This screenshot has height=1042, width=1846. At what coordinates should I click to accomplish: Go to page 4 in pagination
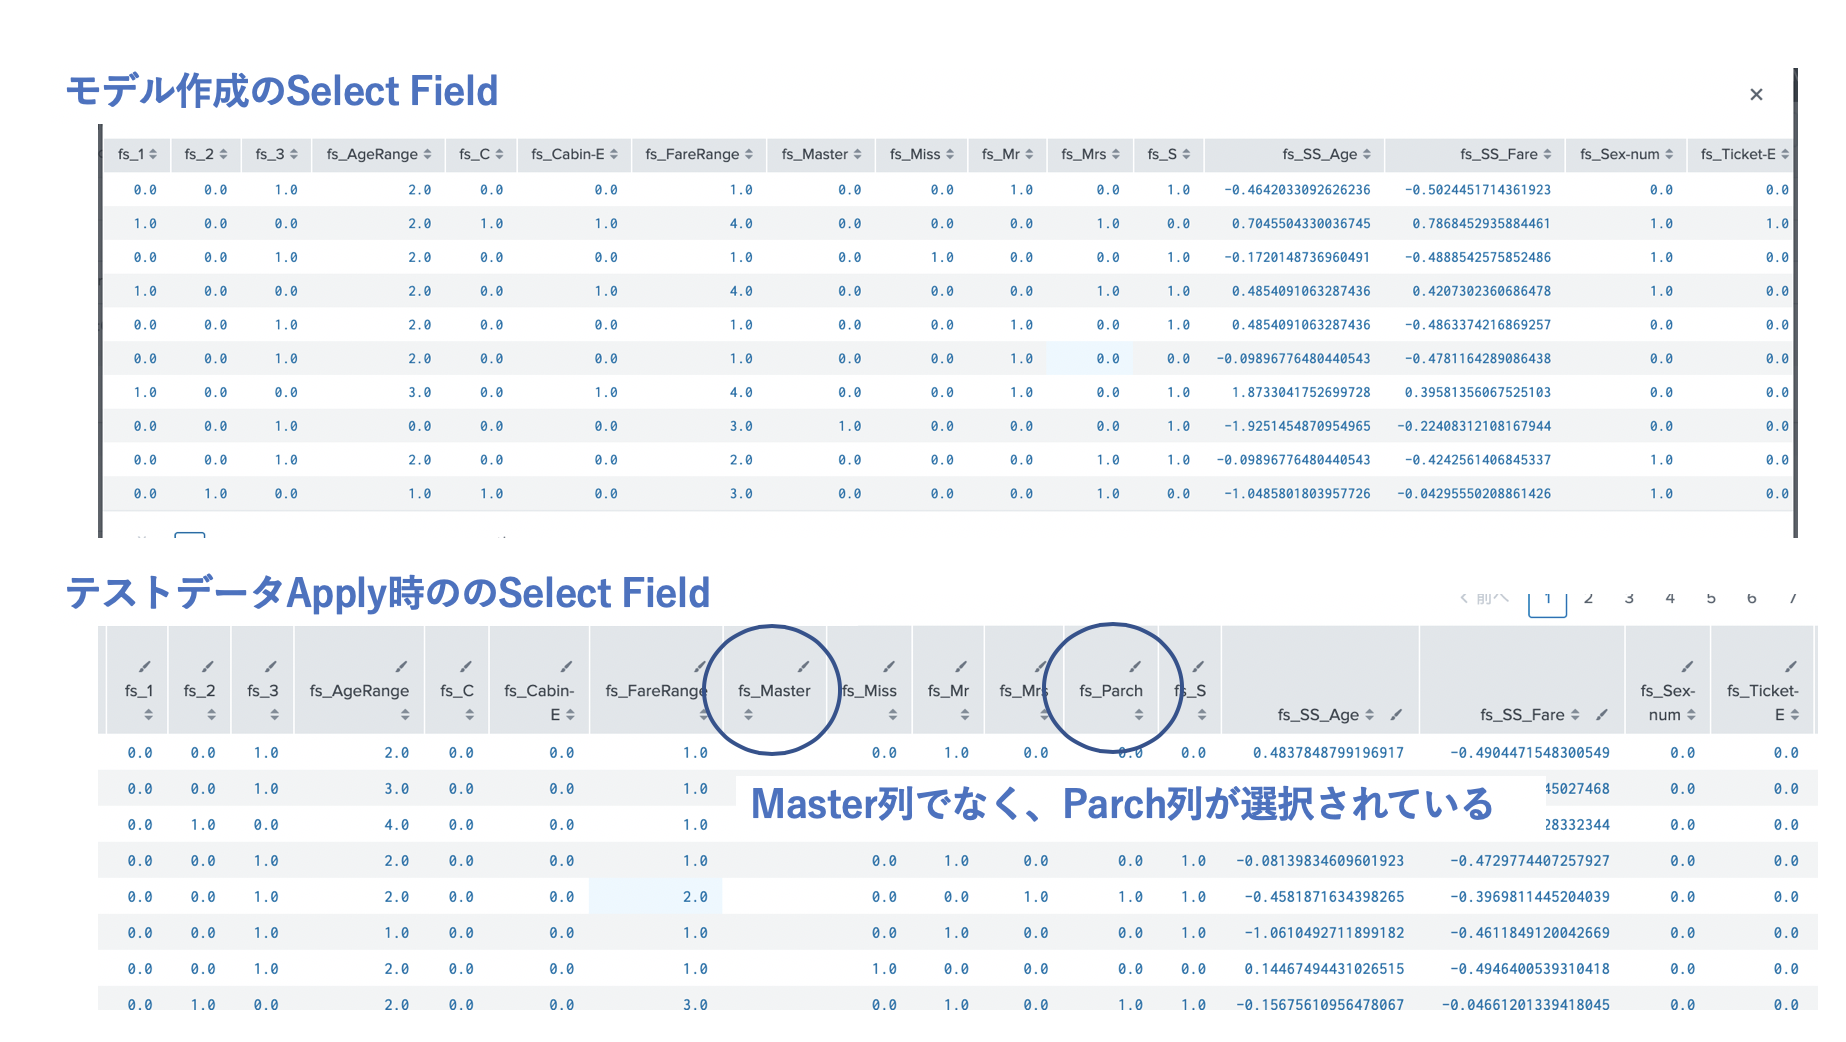(x=1670, y=598)
